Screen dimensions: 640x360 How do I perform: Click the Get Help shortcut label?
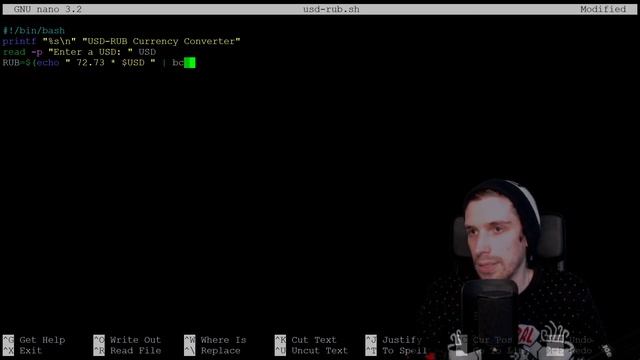[x=42, y=340]
